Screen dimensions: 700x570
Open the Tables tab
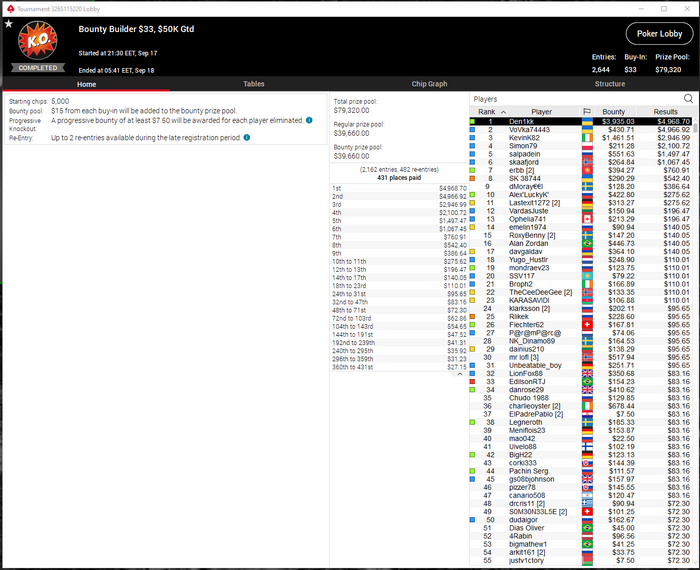(254, 84)
